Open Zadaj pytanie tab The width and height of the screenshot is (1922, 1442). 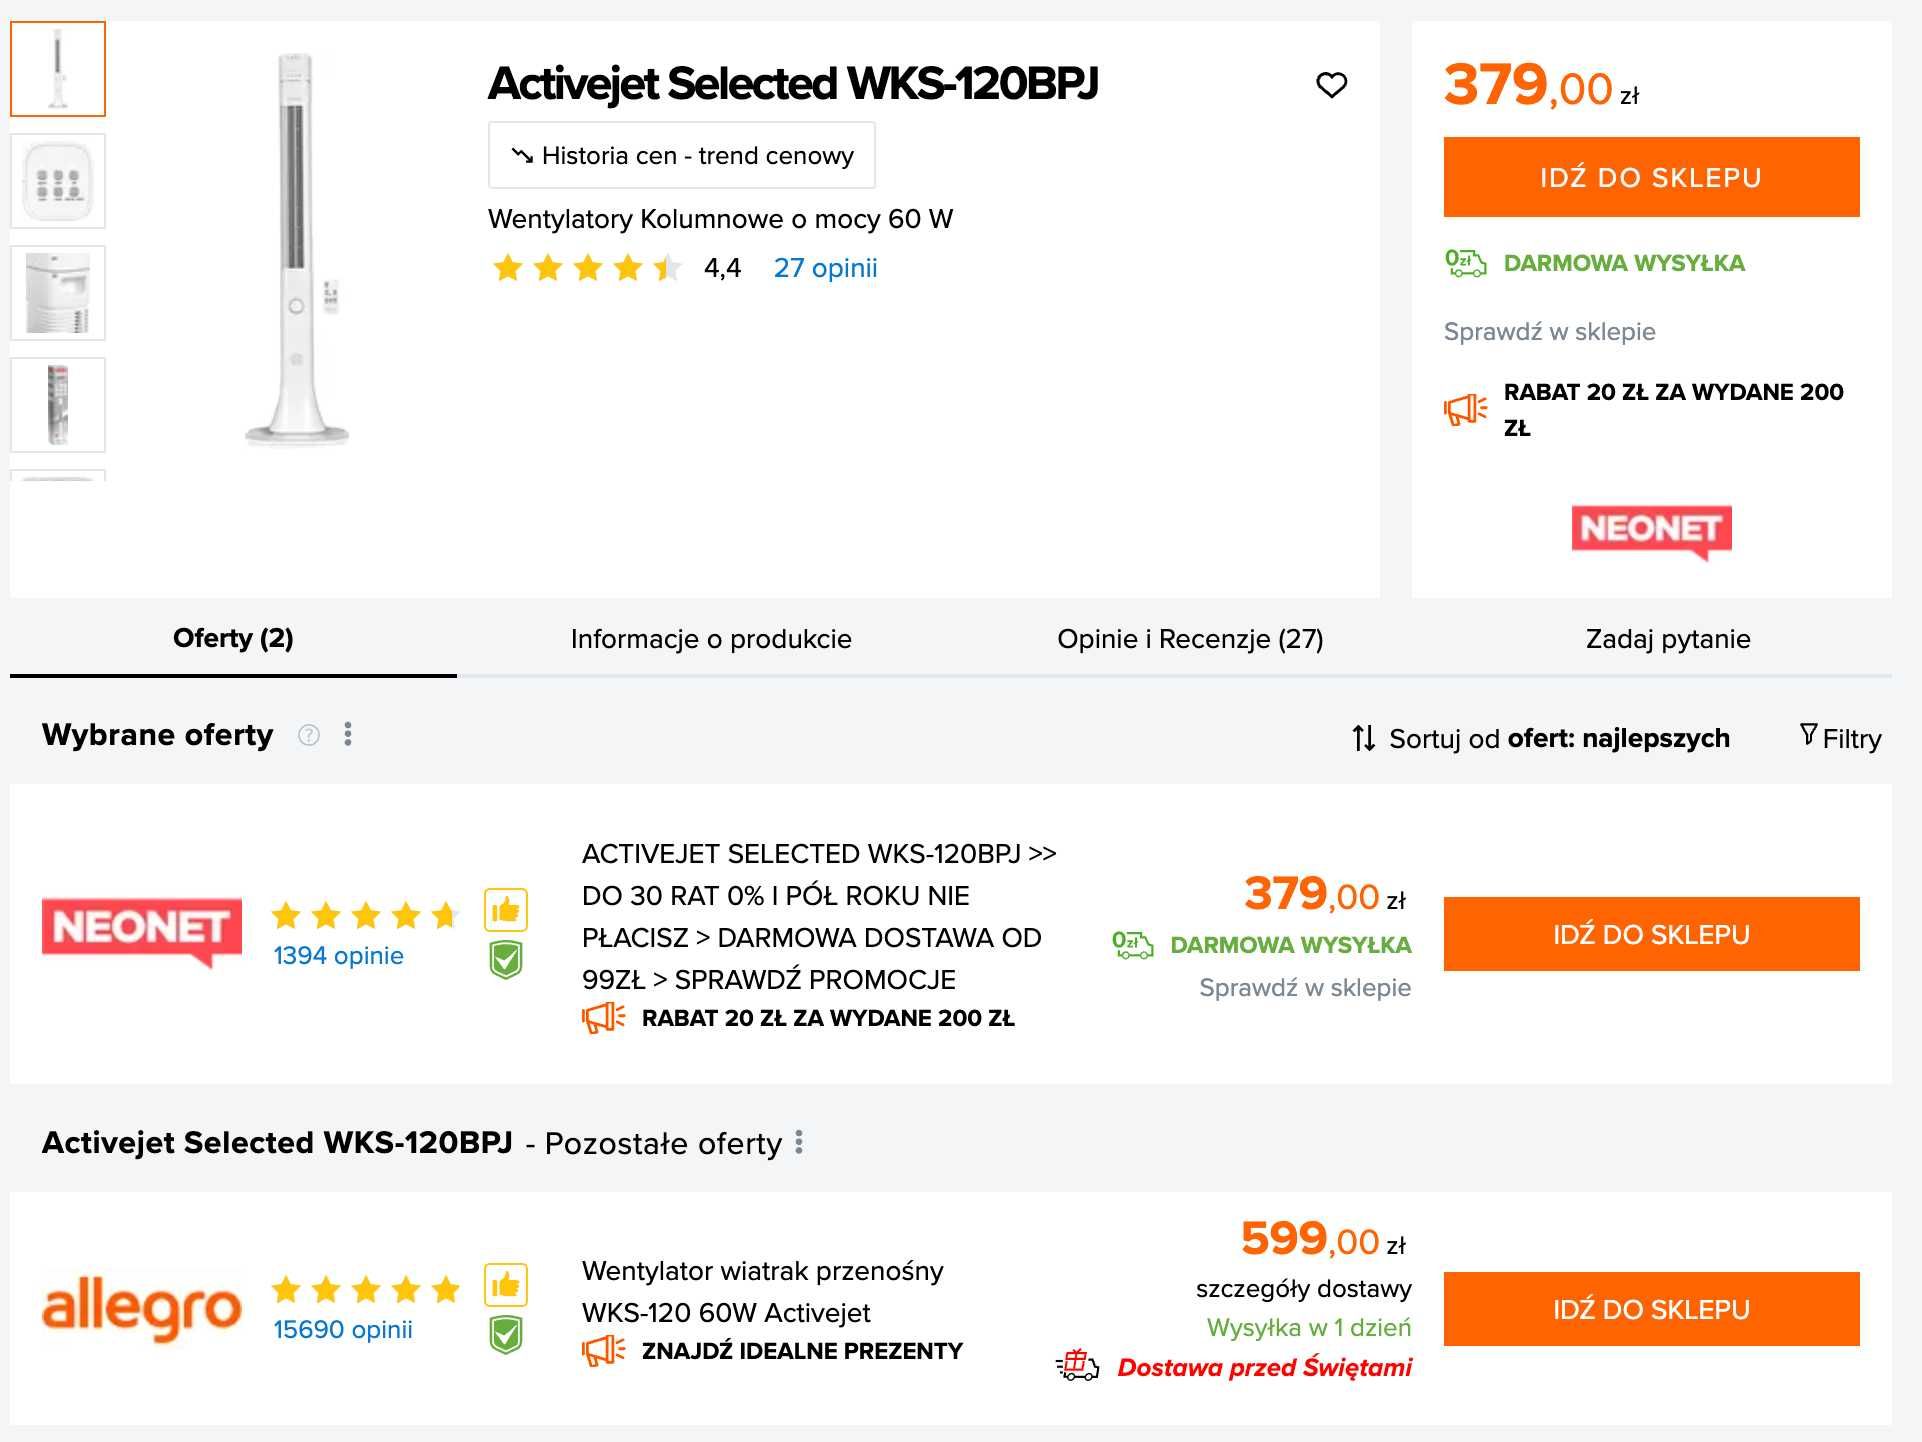click(x=1668, y=639)
